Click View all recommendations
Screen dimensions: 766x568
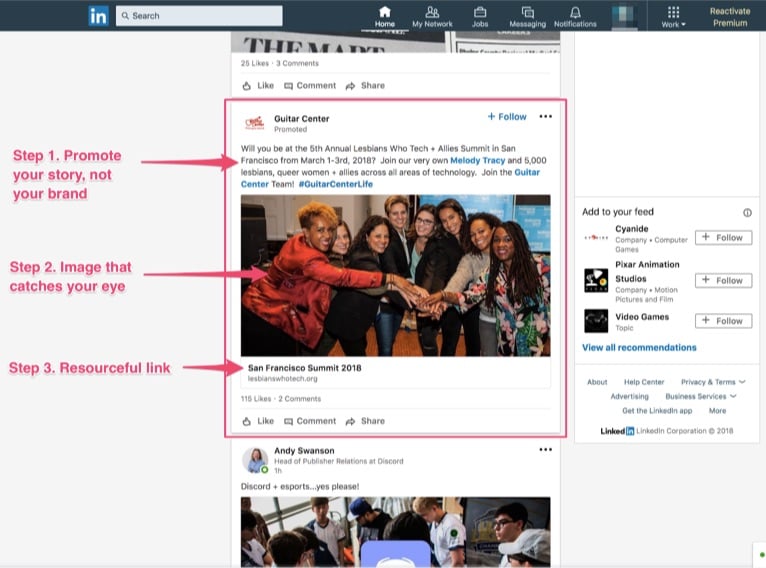pos(639,347)
